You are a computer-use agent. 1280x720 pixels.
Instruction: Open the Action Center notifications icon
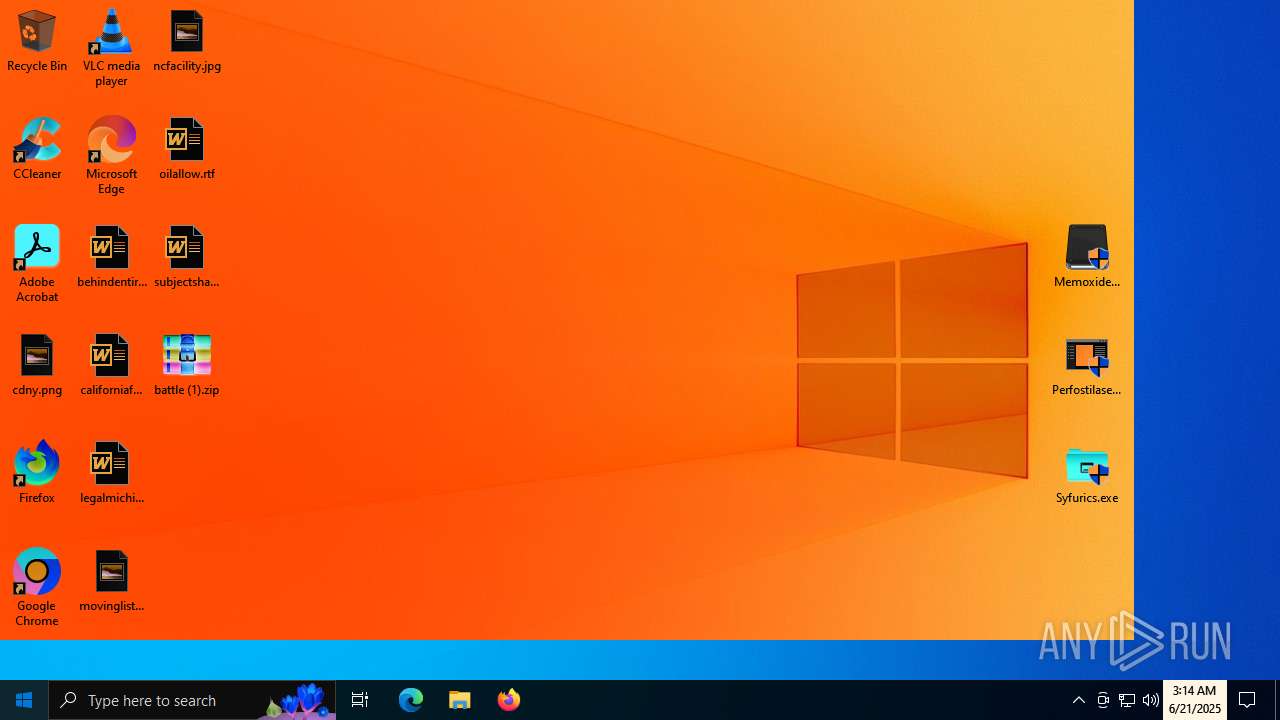1248,700
